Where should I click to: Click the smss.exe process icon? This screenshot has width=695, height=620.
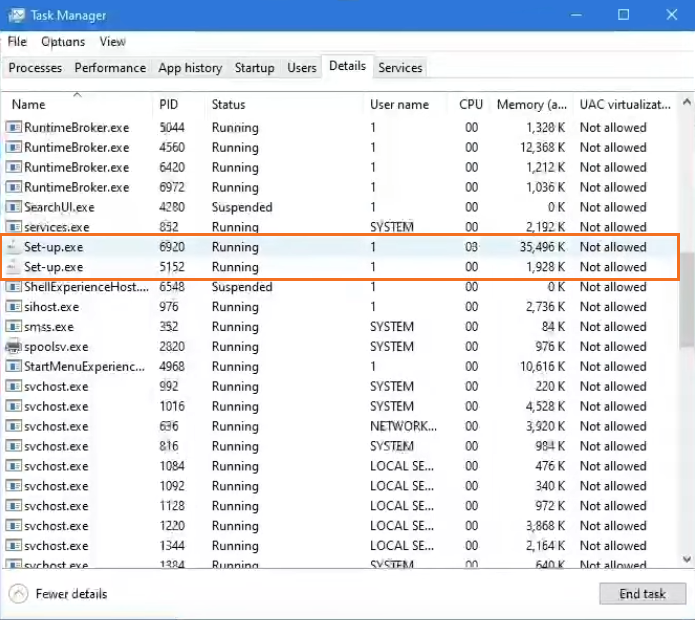pos(13,327)
